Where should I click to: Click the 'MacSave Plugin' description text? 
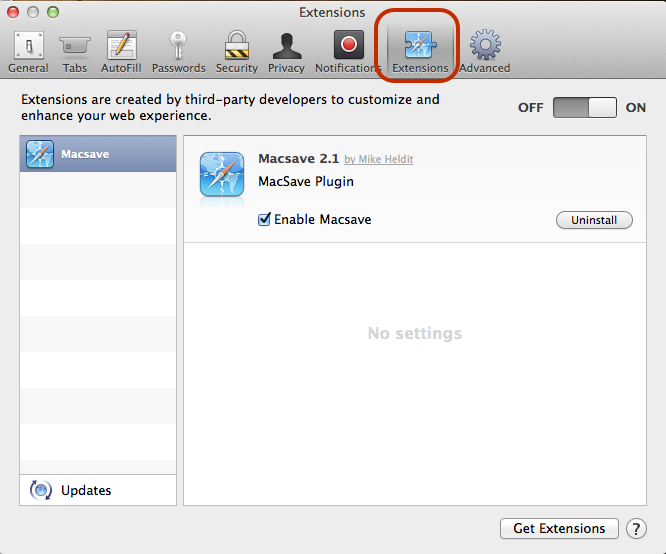coord(306,182)
